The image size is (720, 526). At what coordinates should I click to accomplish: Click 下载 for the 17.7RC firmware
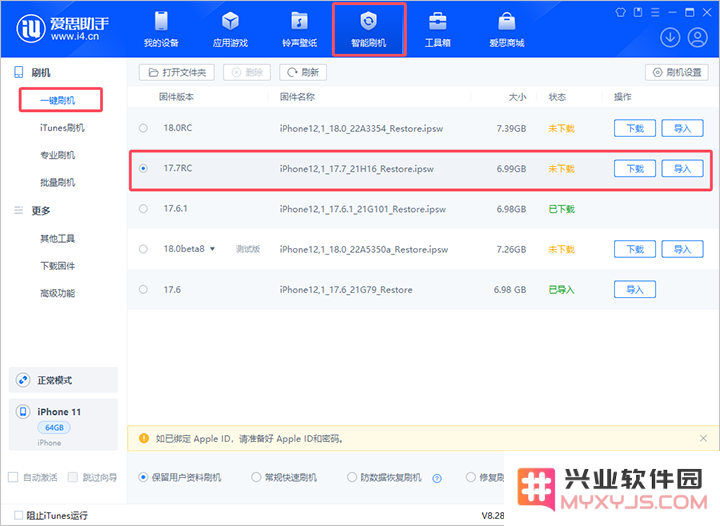point(635,168)
